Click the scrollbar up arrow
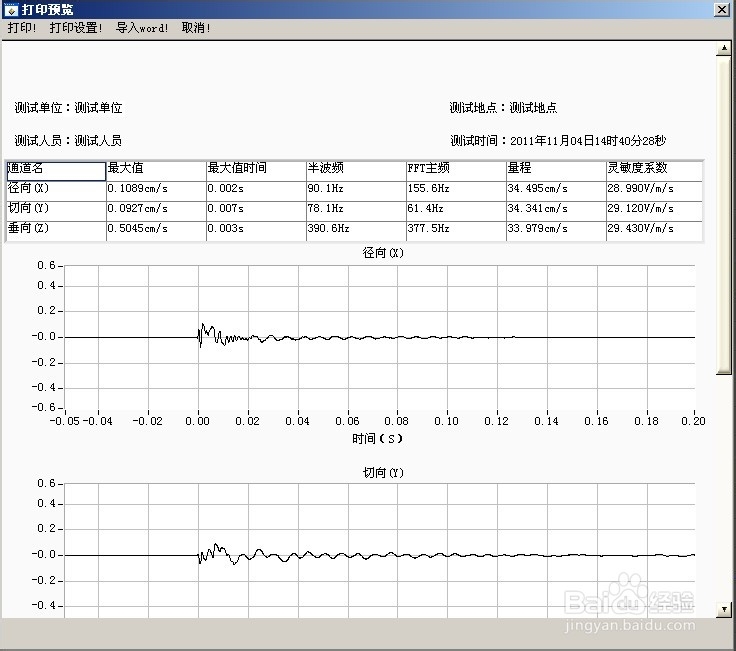This screenshot has width=736, height=651. (x=724, y=48)
